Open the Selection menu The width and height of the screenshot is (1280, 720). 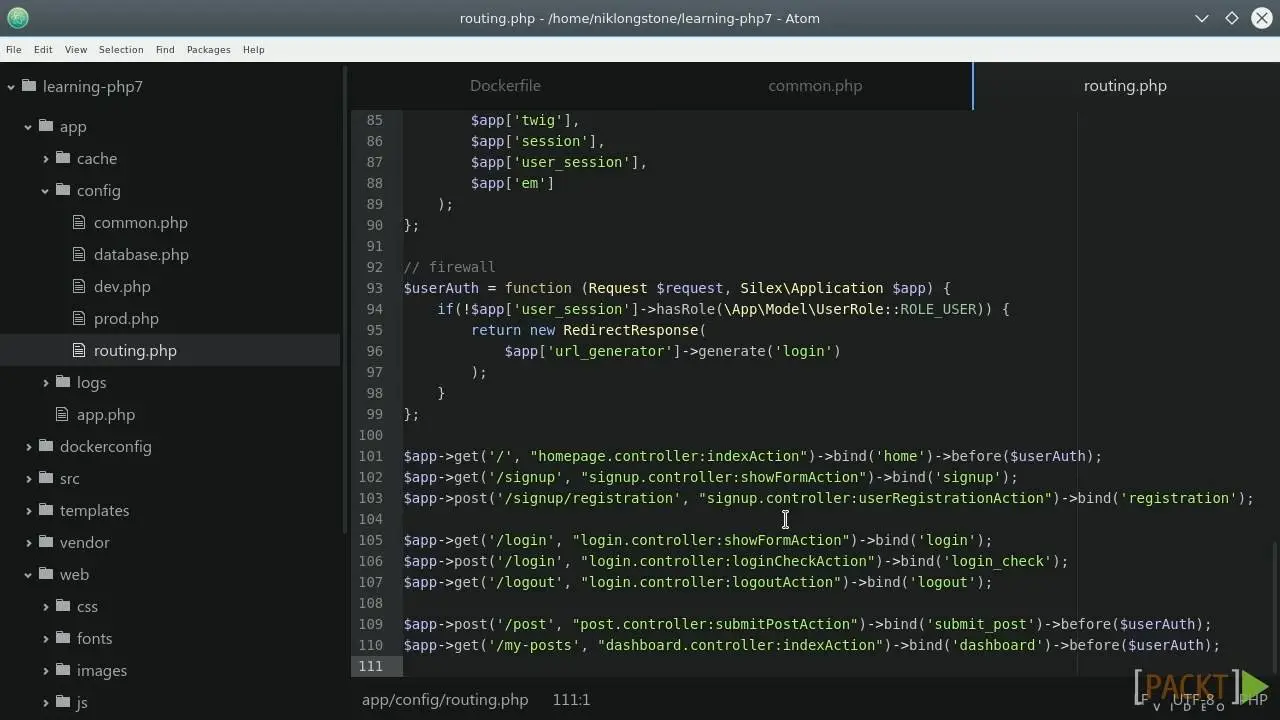121,49
